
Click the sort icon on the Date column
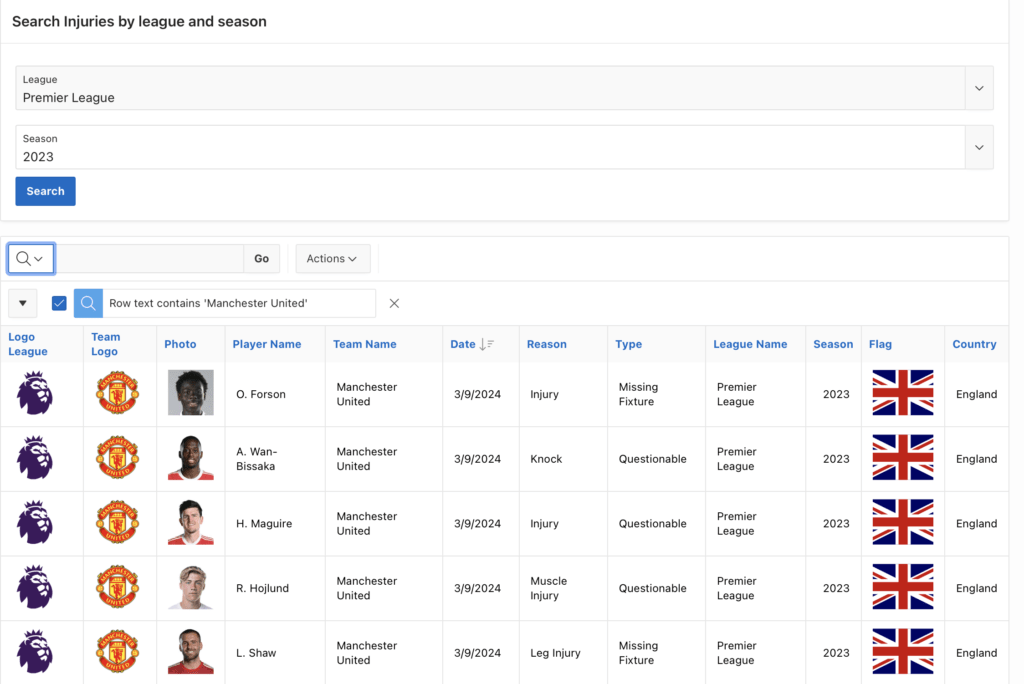click(487, 344)
